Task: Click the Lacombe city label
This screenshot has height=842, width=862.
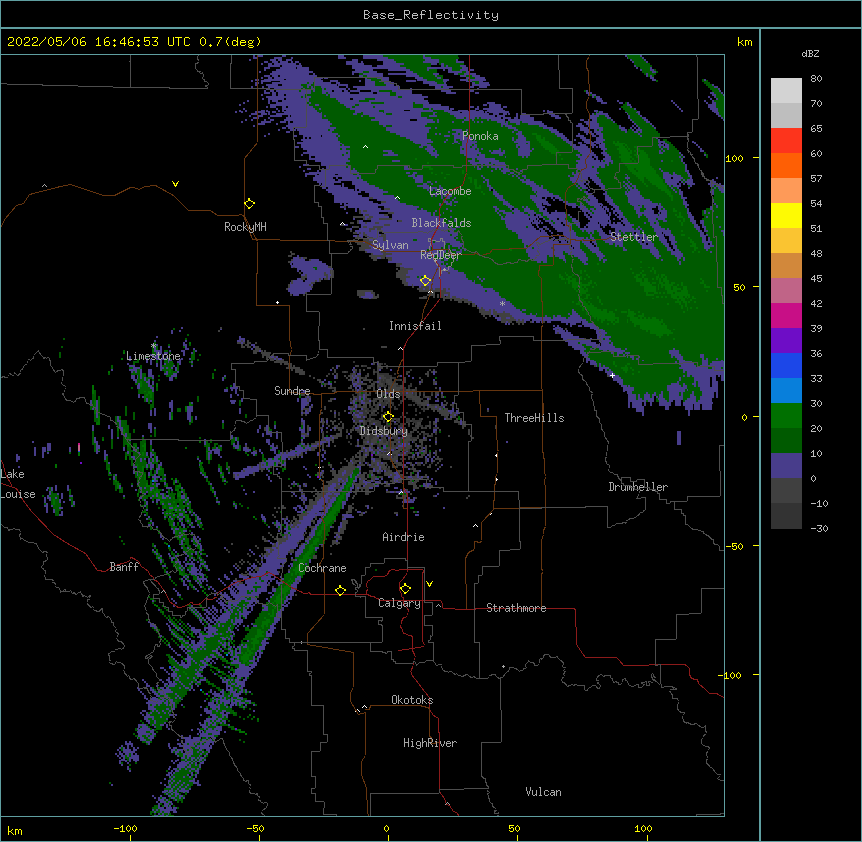Action: [x=450, y=191]
